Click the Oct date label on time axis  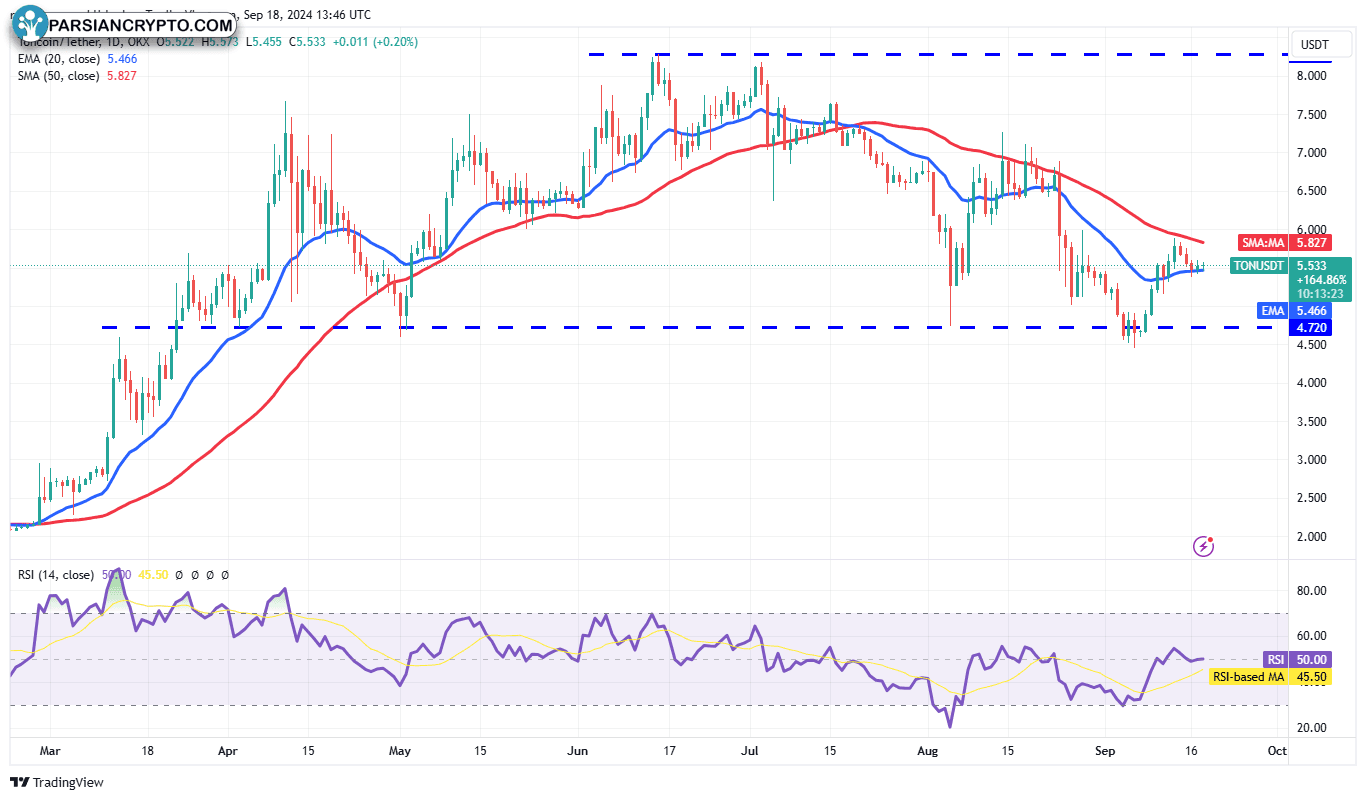(x=1275, y=750)
